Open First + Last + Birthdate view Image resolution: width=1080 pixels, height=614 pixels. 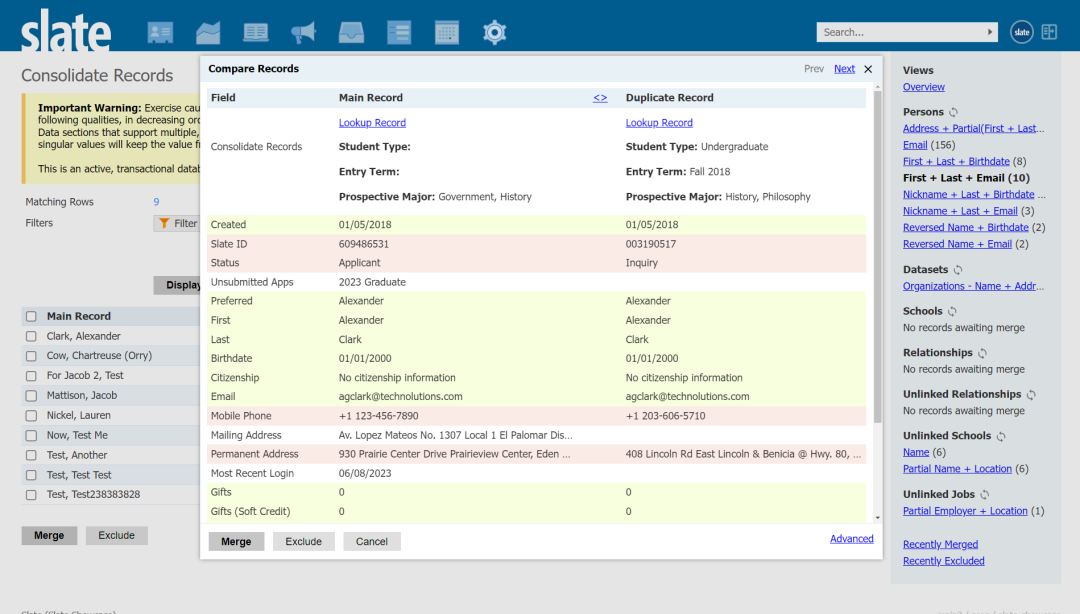pyautogui.click(x=956, y=161)
